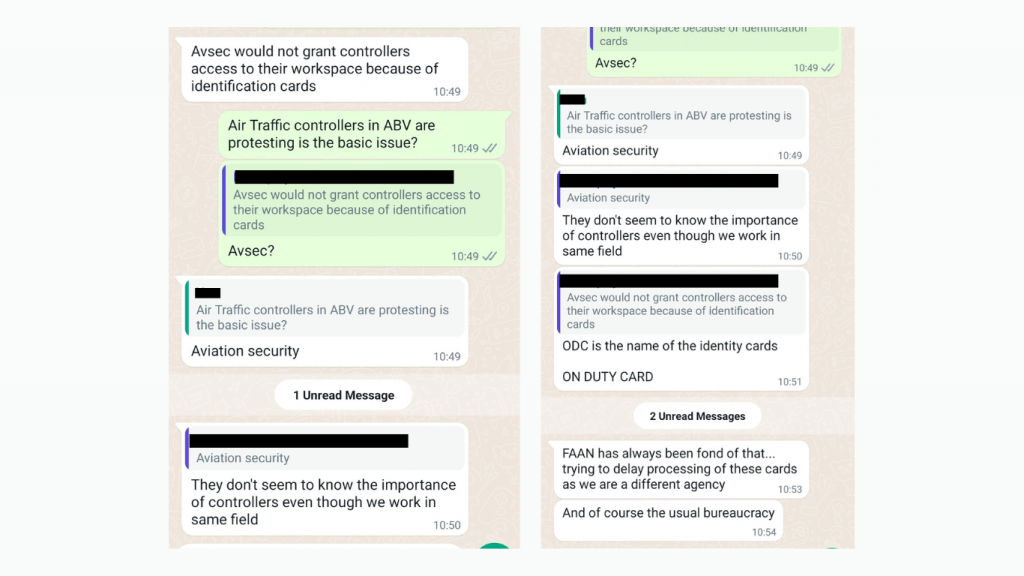Select "And of course the usual bureaucracy" message
The width and height of the screenshot is (1024, 576).
(x=668, y=513)
